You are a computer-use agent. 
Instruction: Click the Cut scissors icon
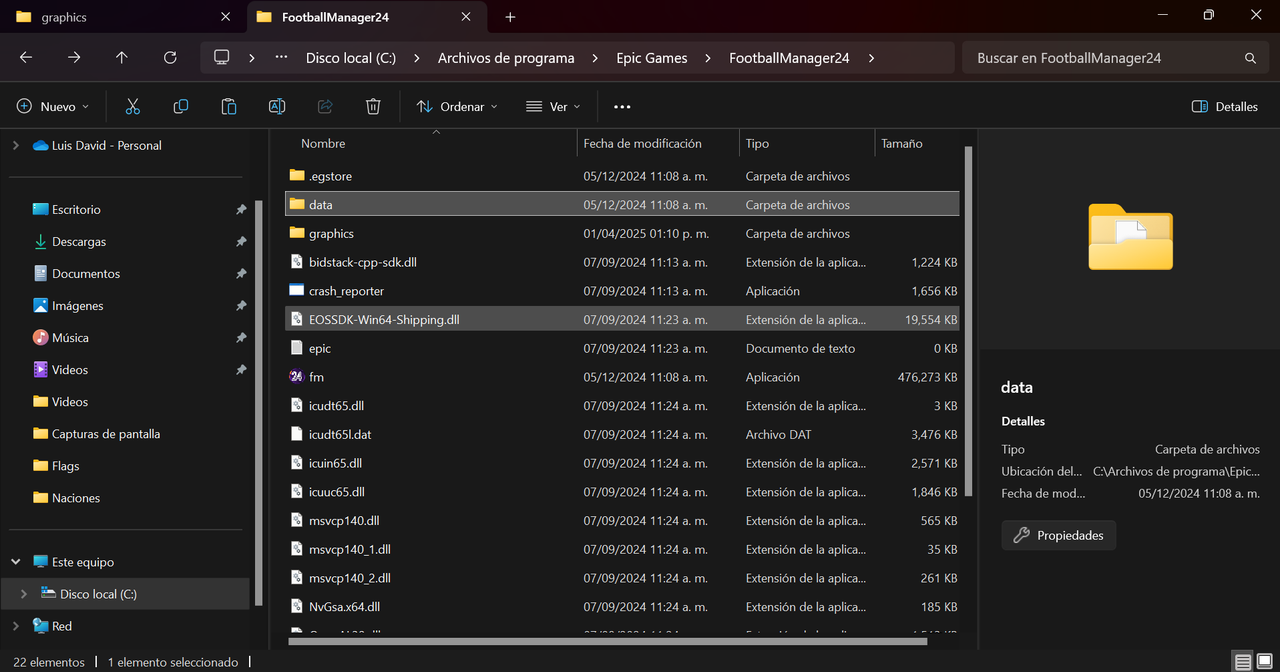[x=132, y=106]
